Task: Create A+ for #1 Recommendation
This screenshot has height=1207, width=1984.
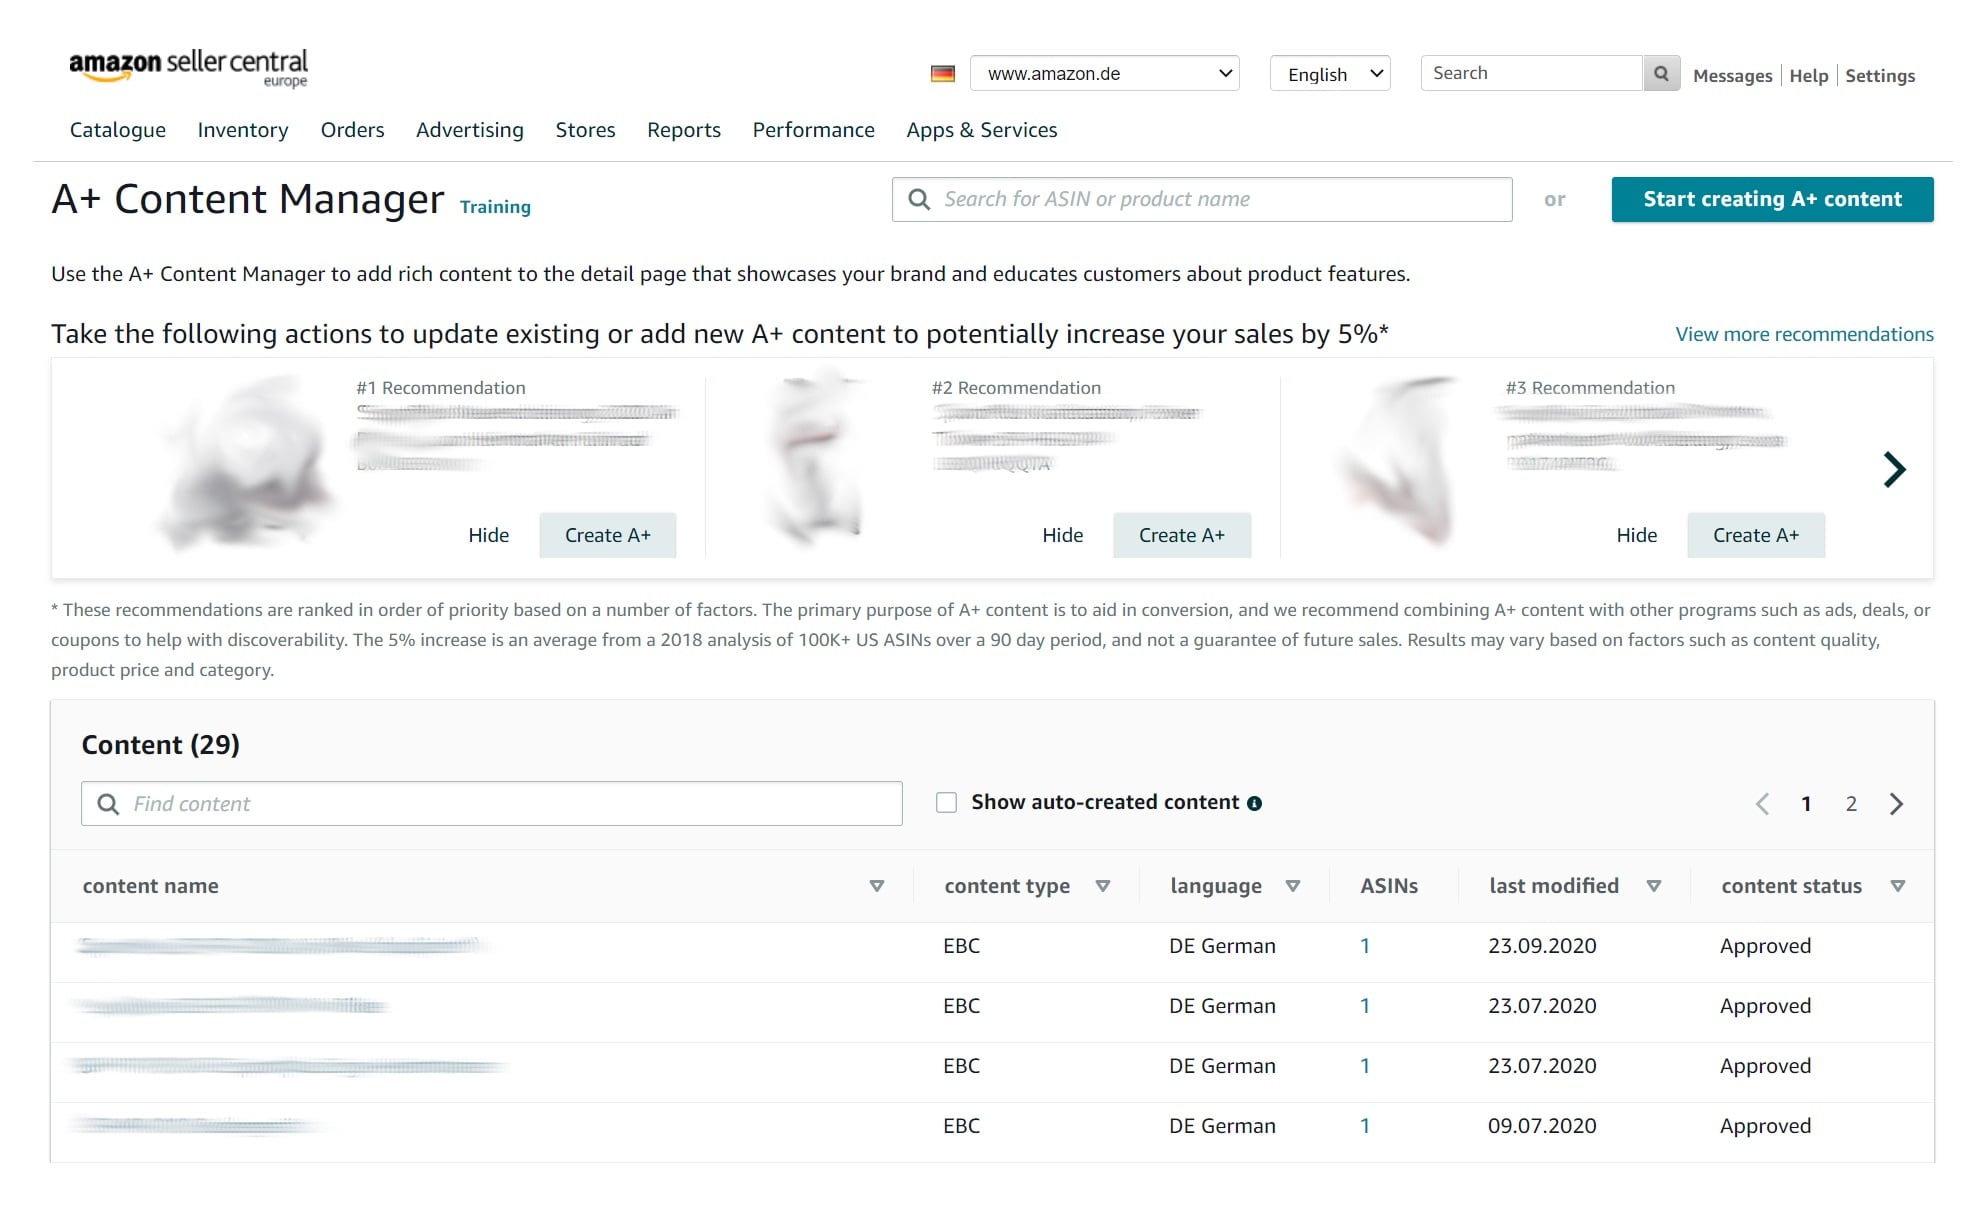Action: [608, 535]
